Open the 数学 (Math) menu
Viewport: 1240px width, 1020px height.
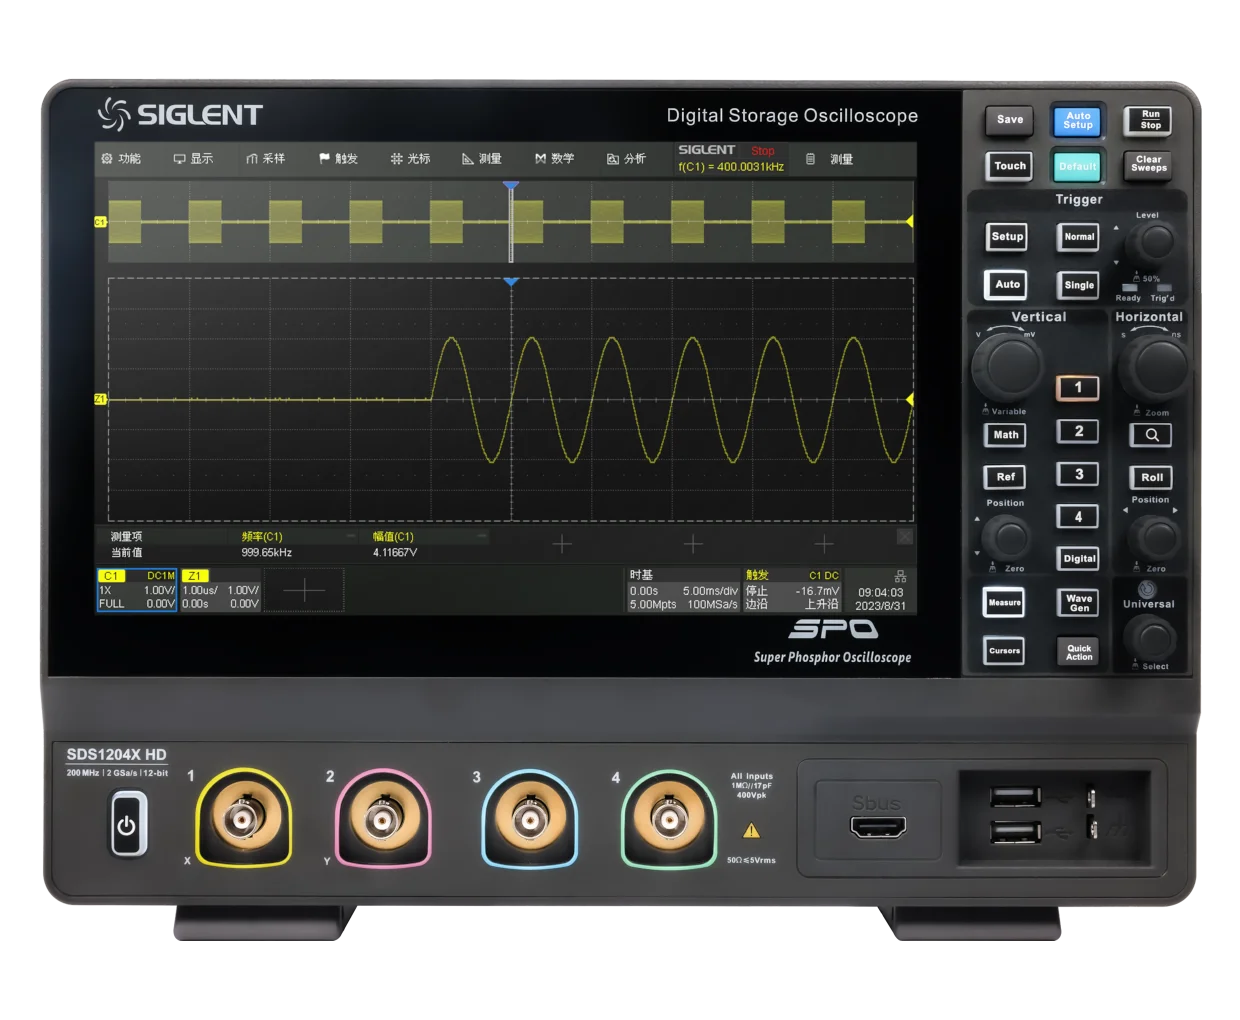pyautogui.click(x=554, y=159)
